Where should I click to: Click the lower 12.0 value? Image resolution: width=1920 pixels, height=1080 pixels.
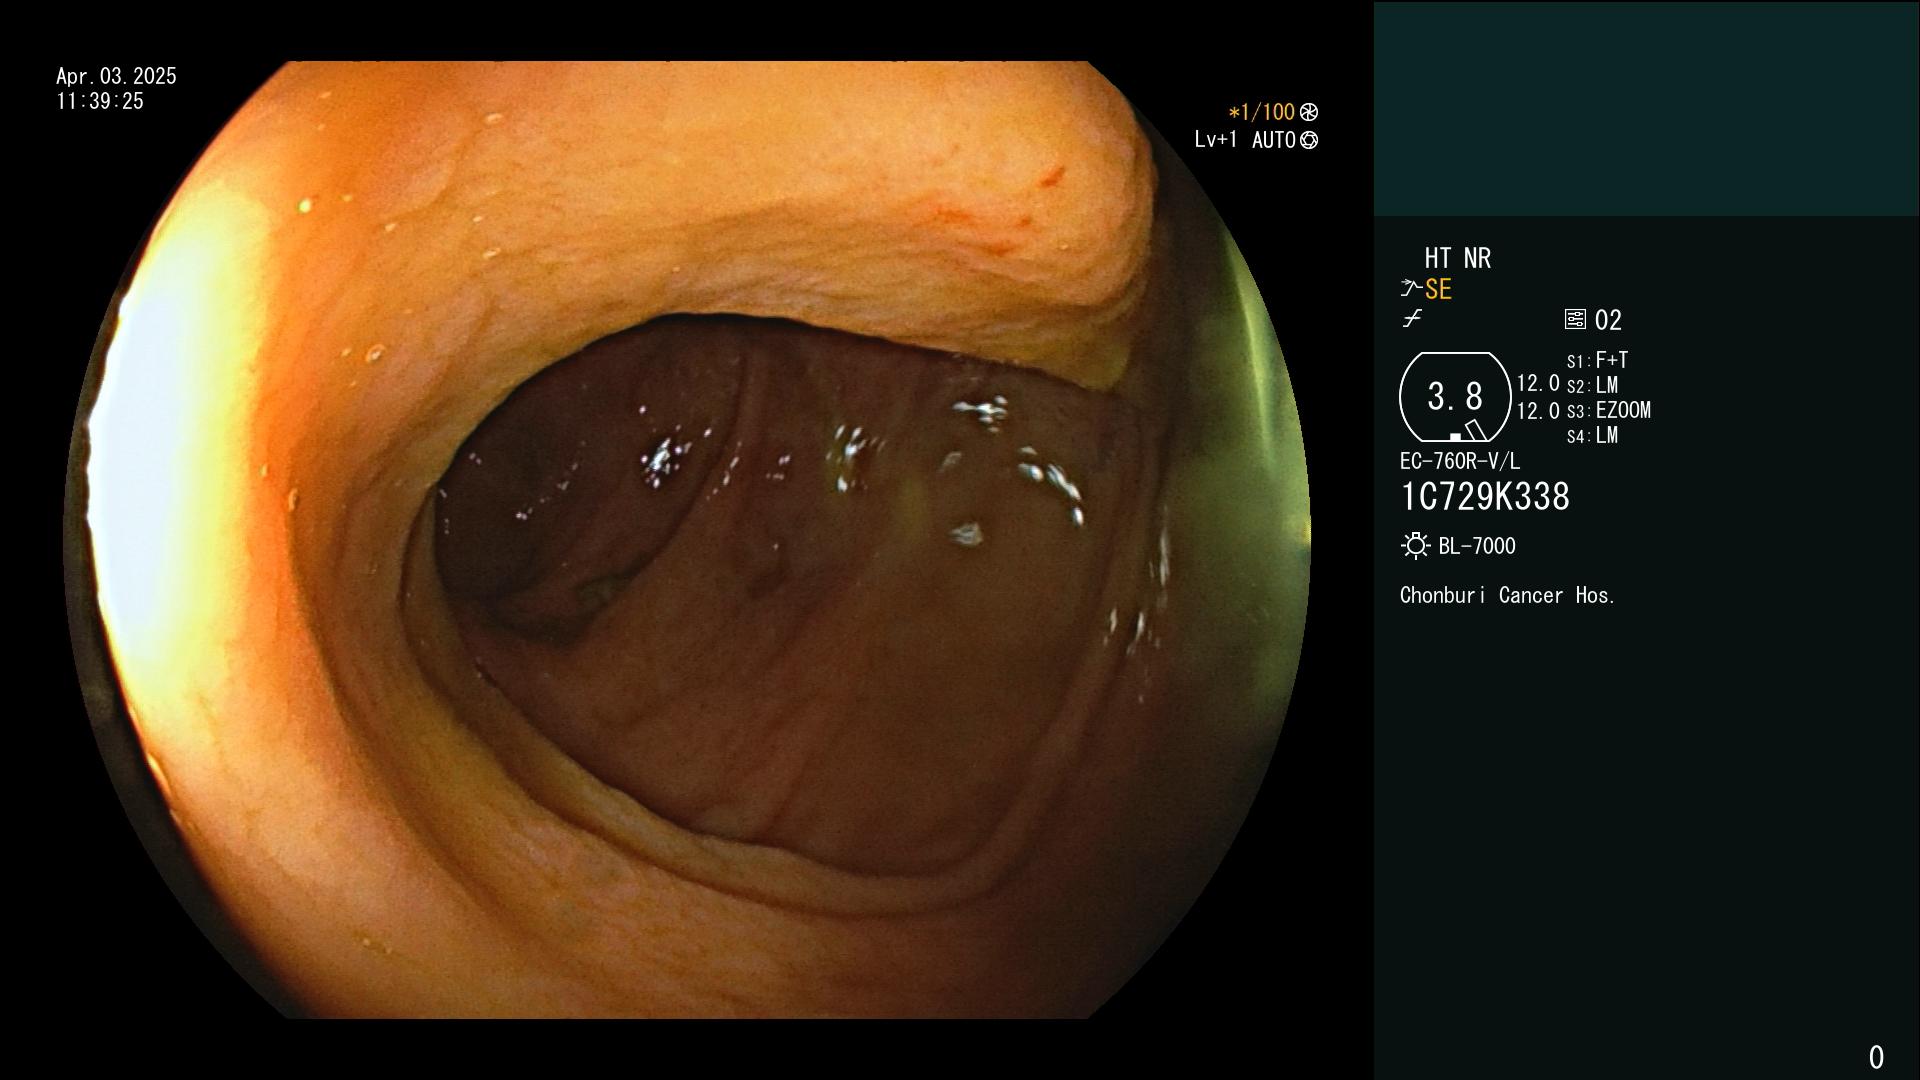click(x=1538, y=411)
